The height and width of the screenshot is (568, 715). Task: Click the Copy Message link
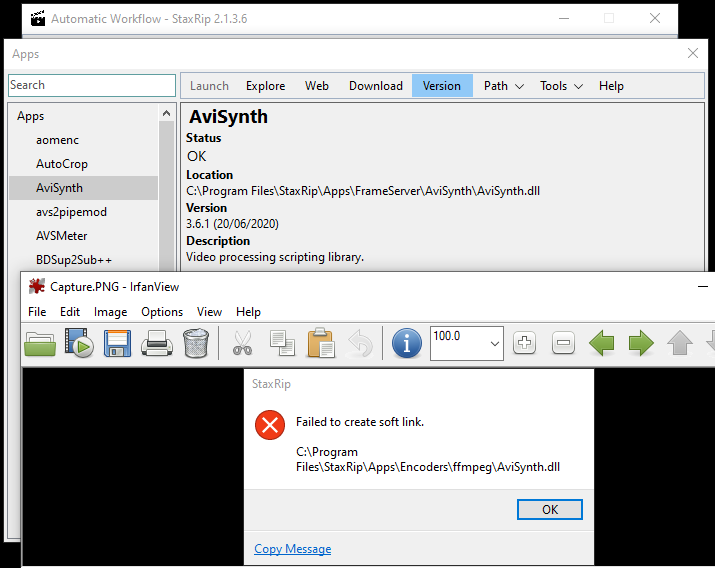click(x=292, y=549)
